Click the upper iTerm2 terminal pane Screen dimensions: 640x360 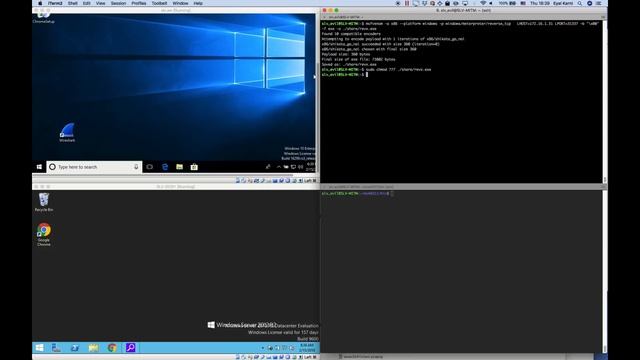click(461, 101)
